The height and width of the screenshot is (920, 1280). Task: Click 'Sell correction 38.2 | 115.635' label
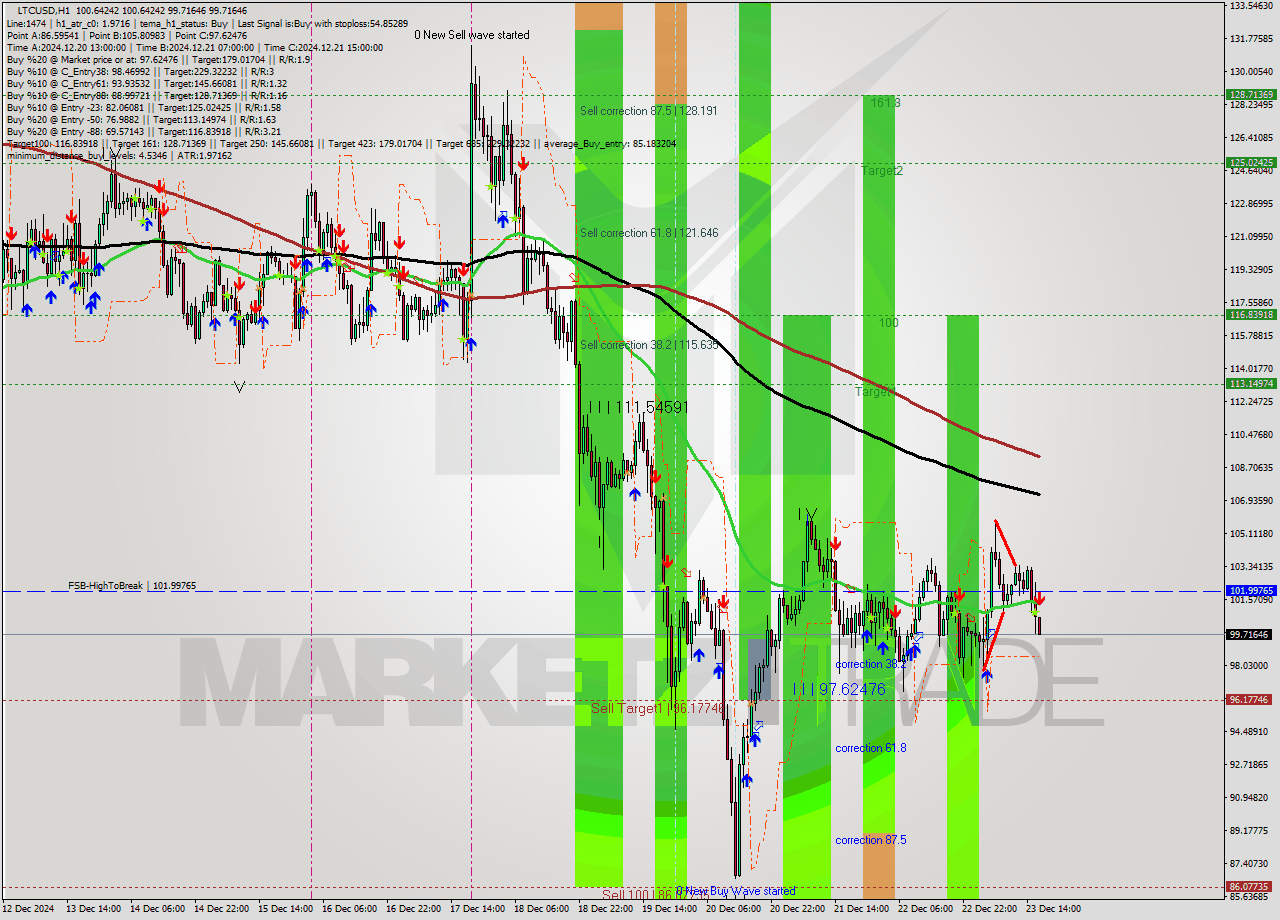[x=648, y=344]
